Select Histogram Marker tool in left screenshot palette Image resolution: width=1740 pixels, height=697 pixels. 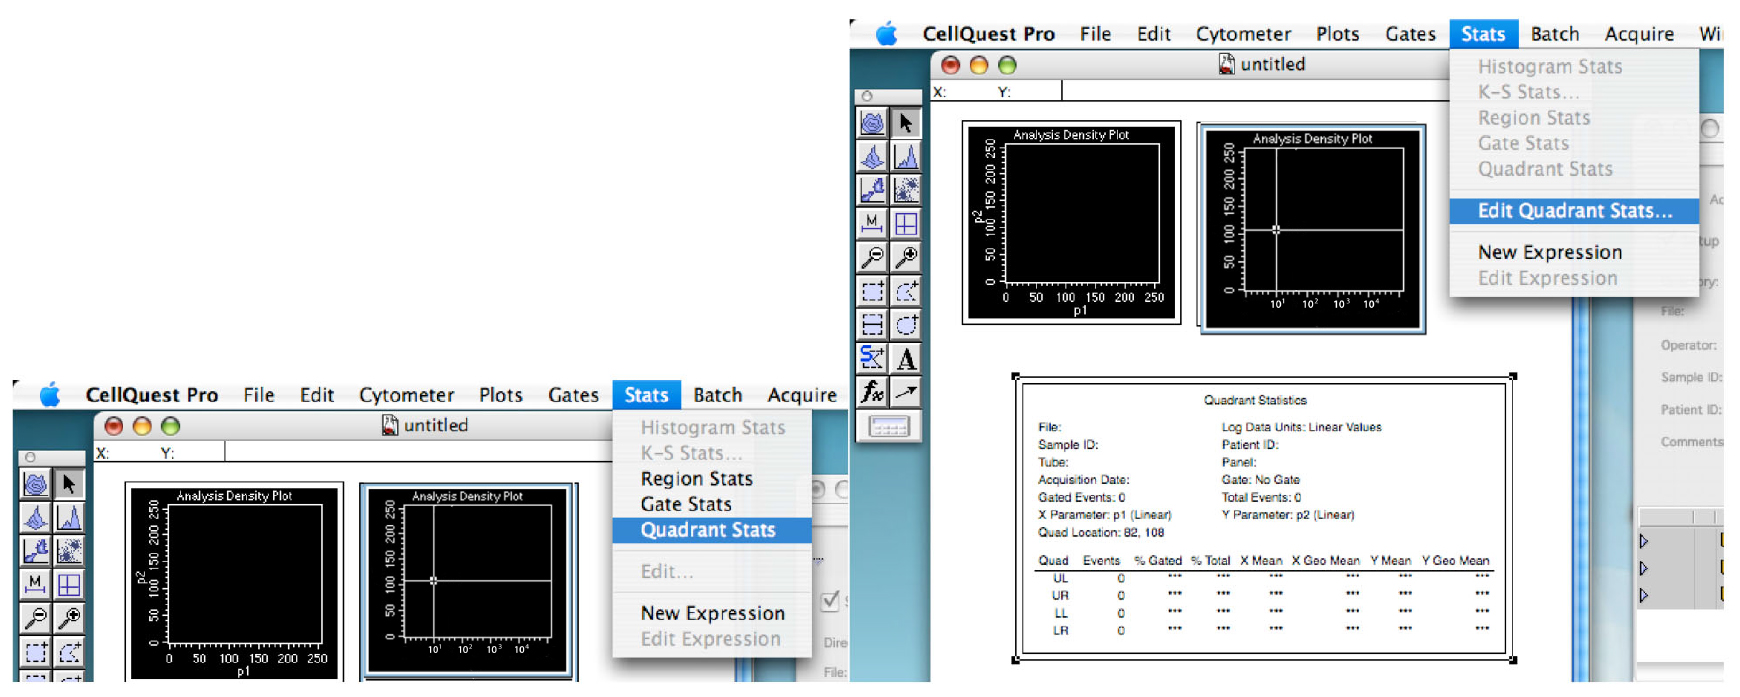pos(35,585)
